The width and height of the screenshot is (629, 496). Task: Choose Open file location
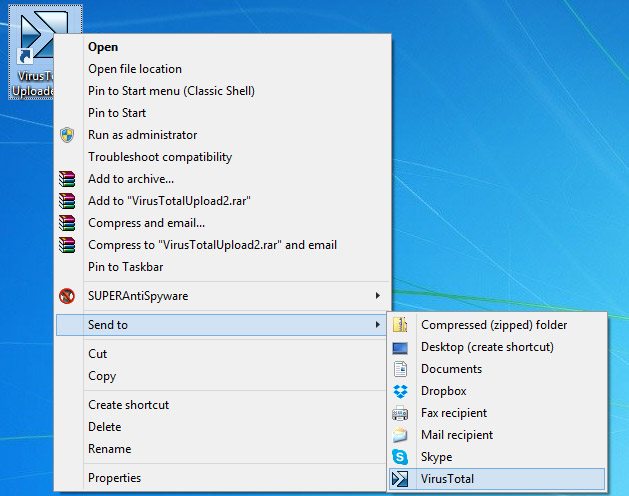[x=222, y=69]
